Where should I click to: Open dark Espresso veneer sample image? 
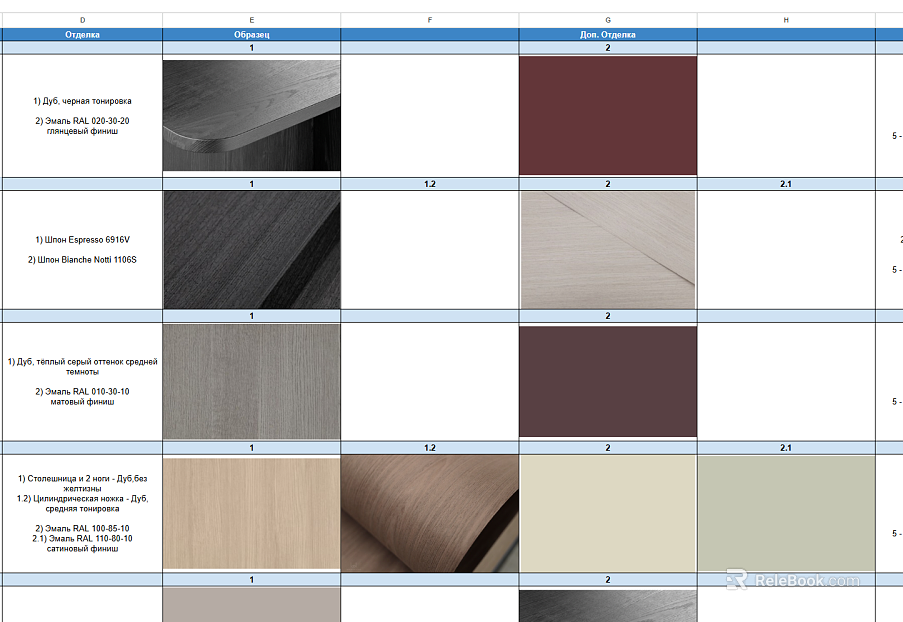[252, 250]
